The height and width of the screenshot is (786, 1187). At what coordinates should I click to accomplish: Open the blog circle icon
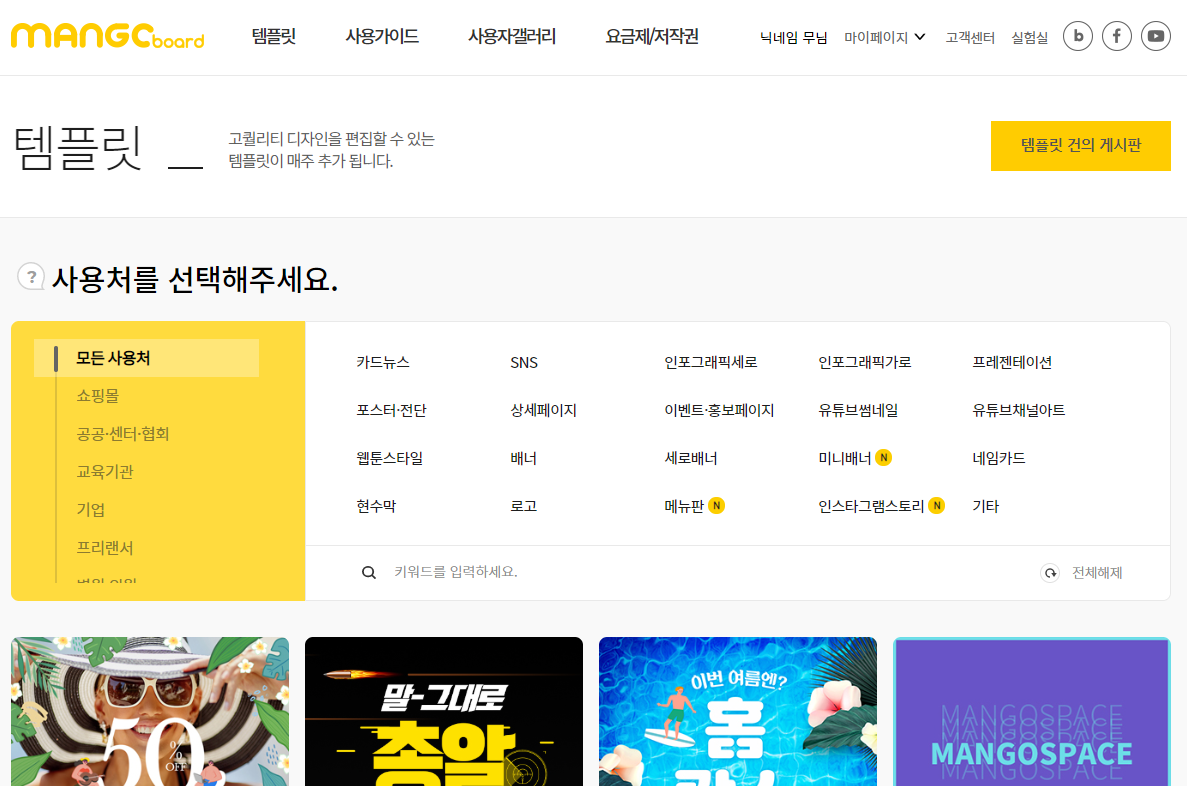[x=1078, y=36]
